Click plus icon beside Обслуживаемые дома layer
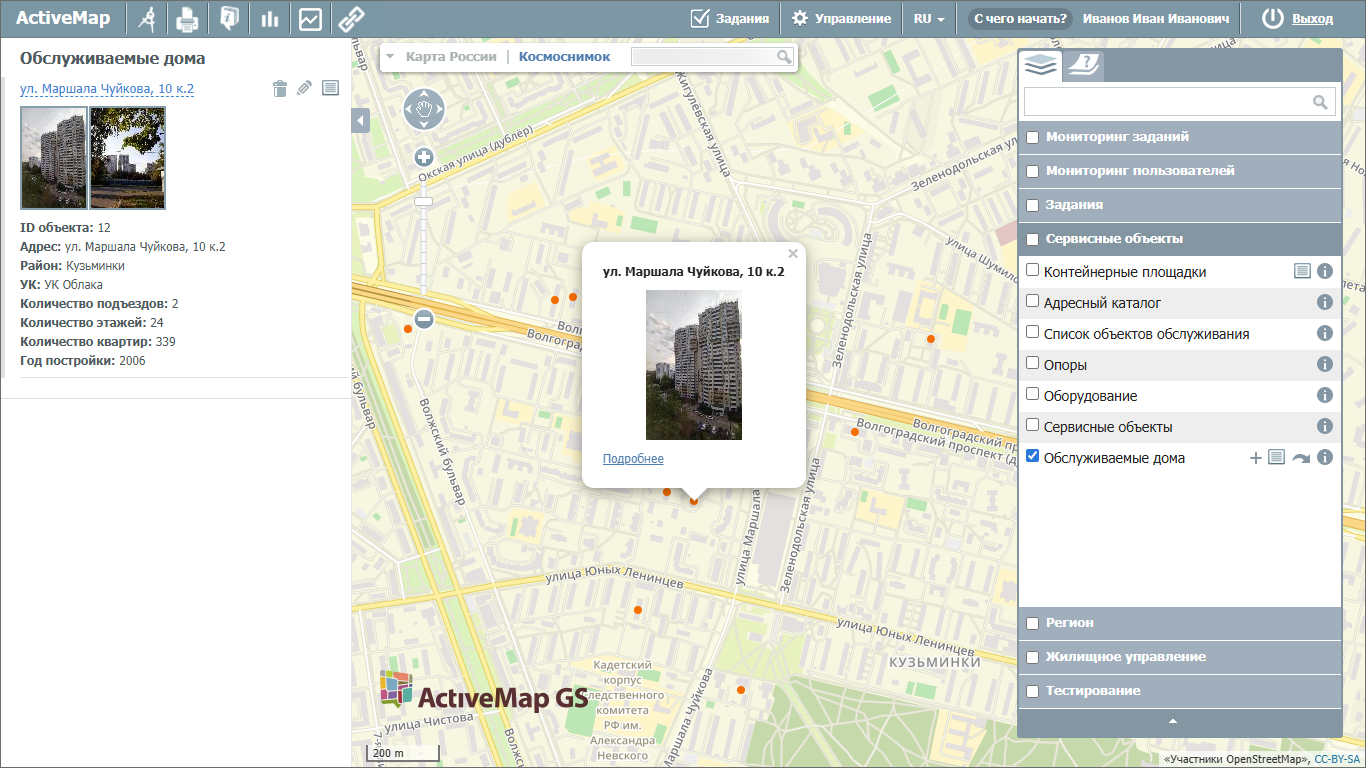The width and height of the screenshot is (1366, 768). pyautogui.click(x=1256, y=458)
